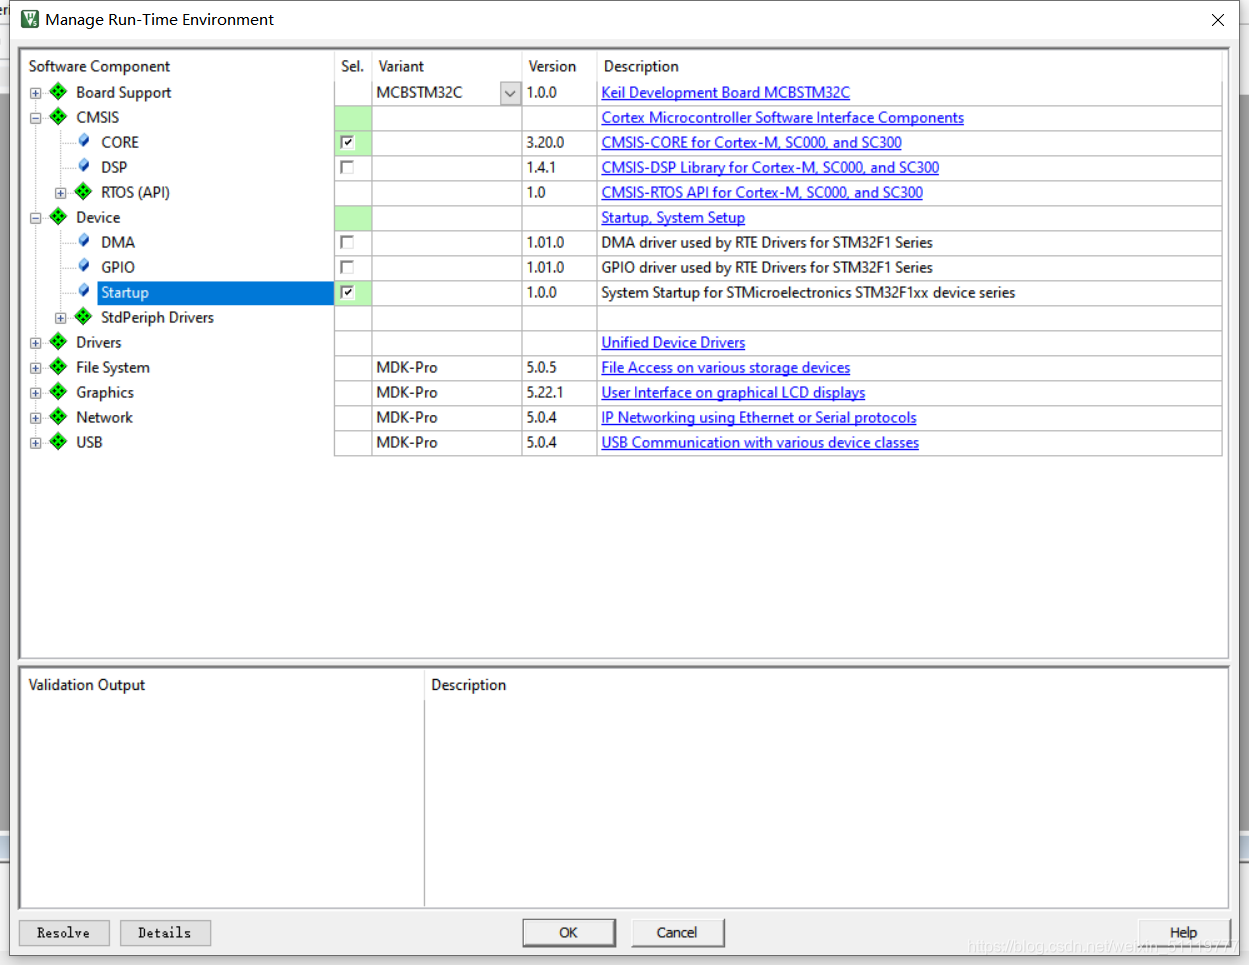This screenshot has height=965, width=1249.
Task: Click the Drivers green diamond icon
Action: tap(59, 342)
